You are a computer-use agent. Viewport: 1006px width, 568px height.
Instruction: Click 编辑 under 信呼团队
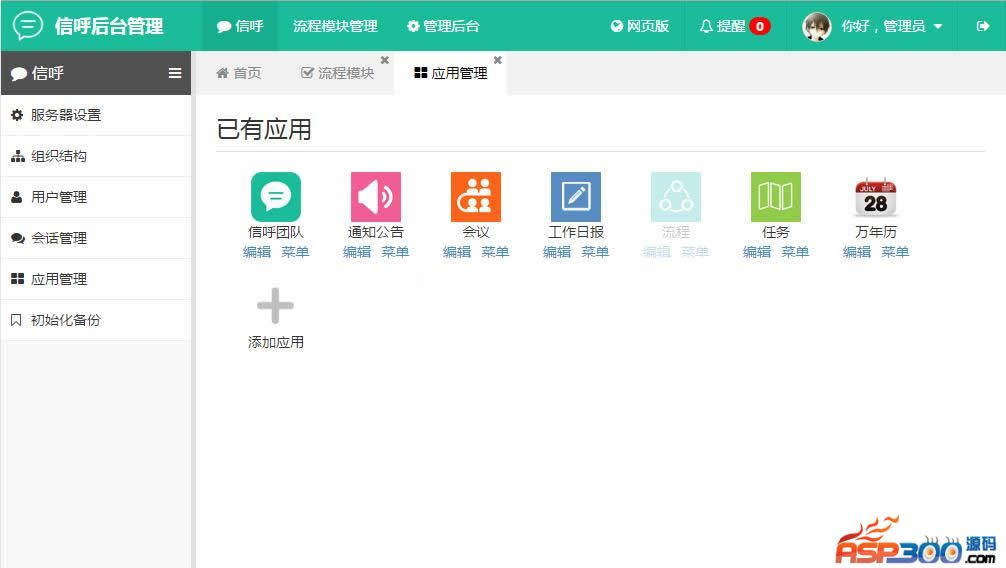[x=257, y=252]
